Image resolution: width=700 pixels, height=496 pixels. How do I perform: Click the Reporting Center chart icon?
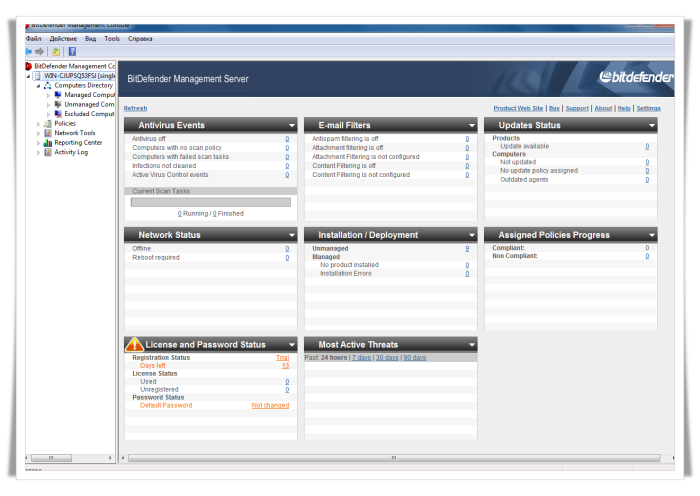[x=48, y=143]
